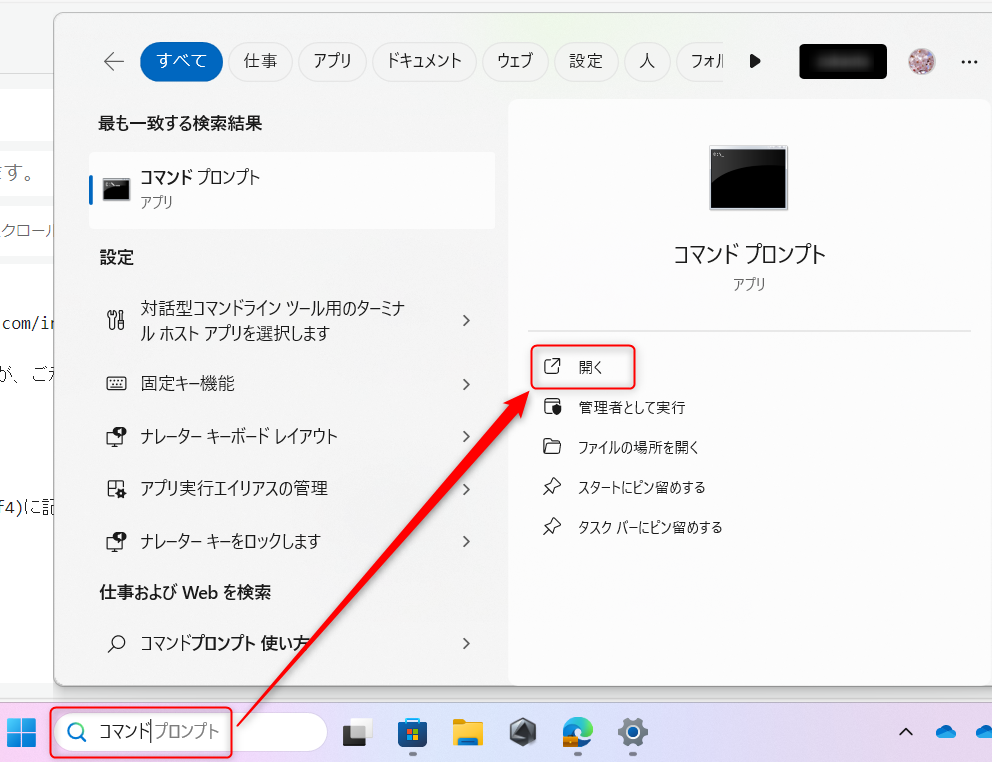Open File Explorer from the taskbar
Viewport: 992px width, 762px height.
pyautogui.click(x=468, y=732)
